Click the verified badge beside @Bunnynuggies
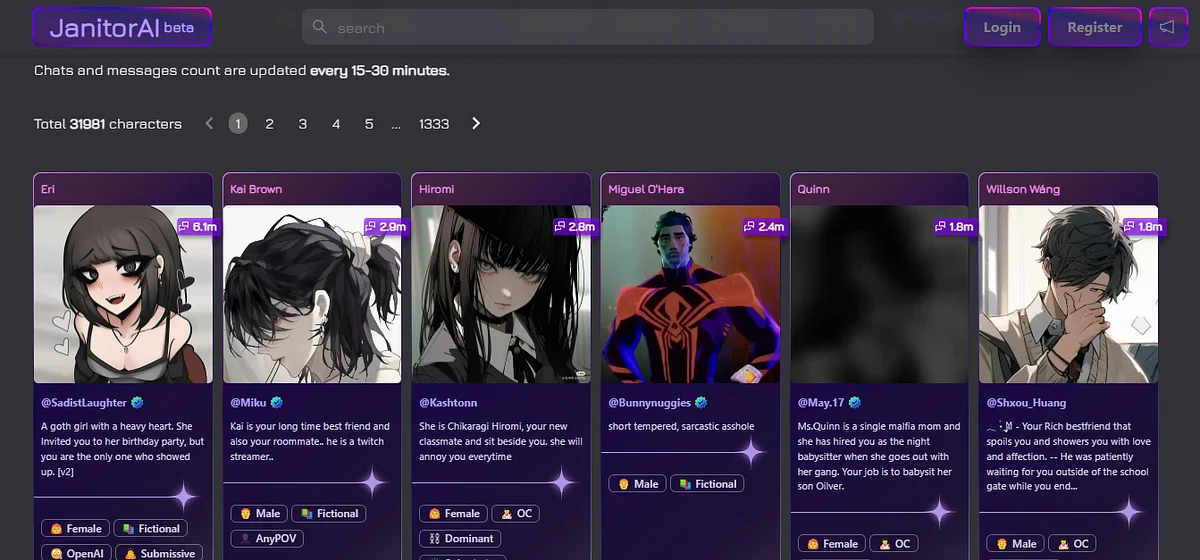Screen dimensions: 1200x560 pyautogui.click(x=703, y=402)
